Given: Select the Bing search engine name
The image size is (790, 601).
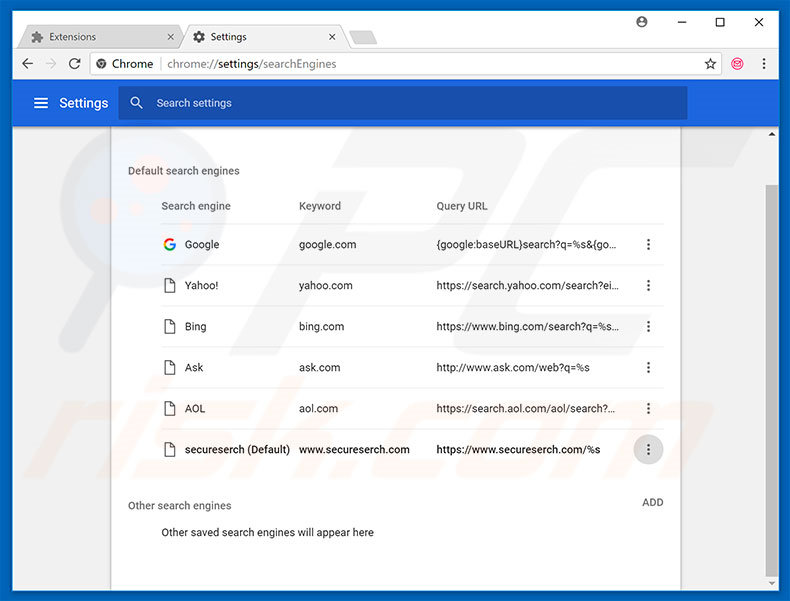Looking at the screenshot, I should tap(195, 326).
